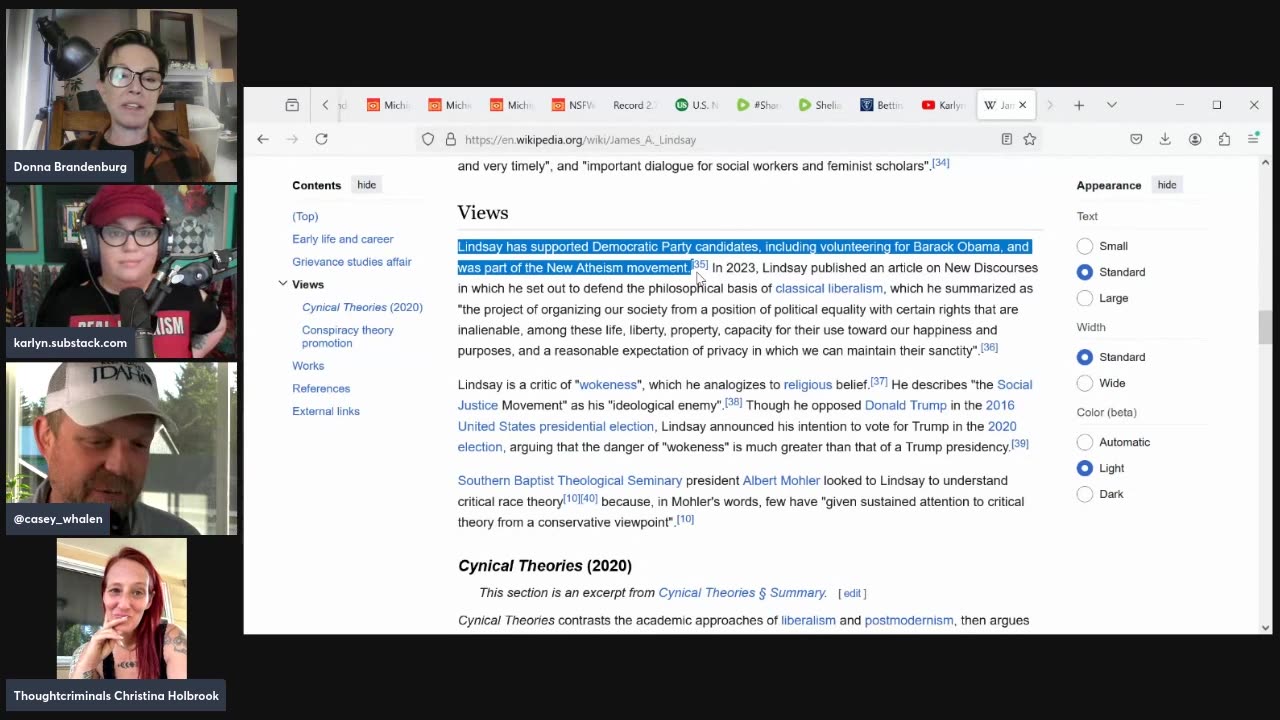Go back to previous page
The image size is (1280, 720).
tap(263, 139)
